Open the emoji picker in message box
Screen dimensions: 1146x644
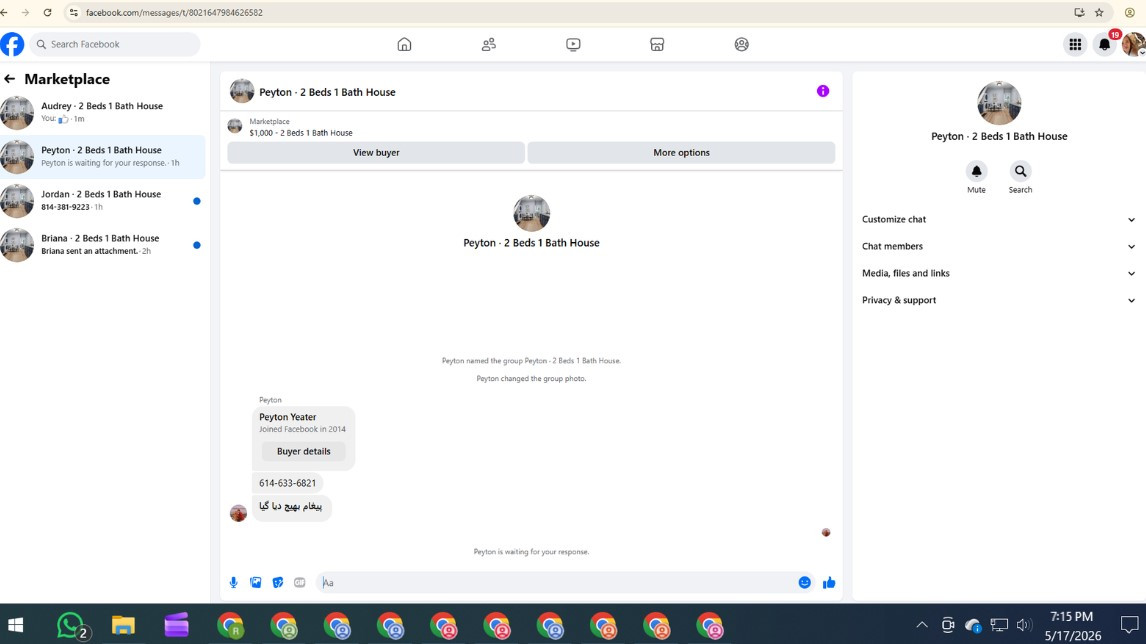(805, 583)
